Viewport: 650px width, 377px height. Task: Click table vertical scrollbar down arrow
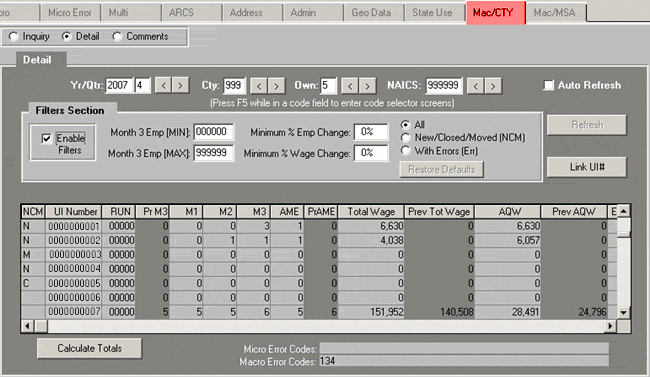[623, 313]
